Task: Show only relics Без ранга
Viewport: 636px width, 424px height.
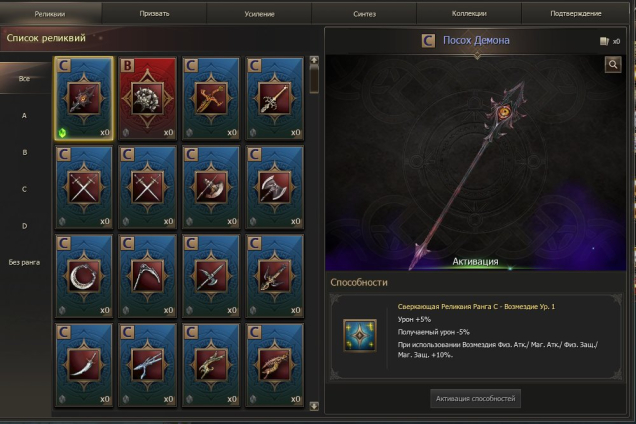Action: [24, 263]
